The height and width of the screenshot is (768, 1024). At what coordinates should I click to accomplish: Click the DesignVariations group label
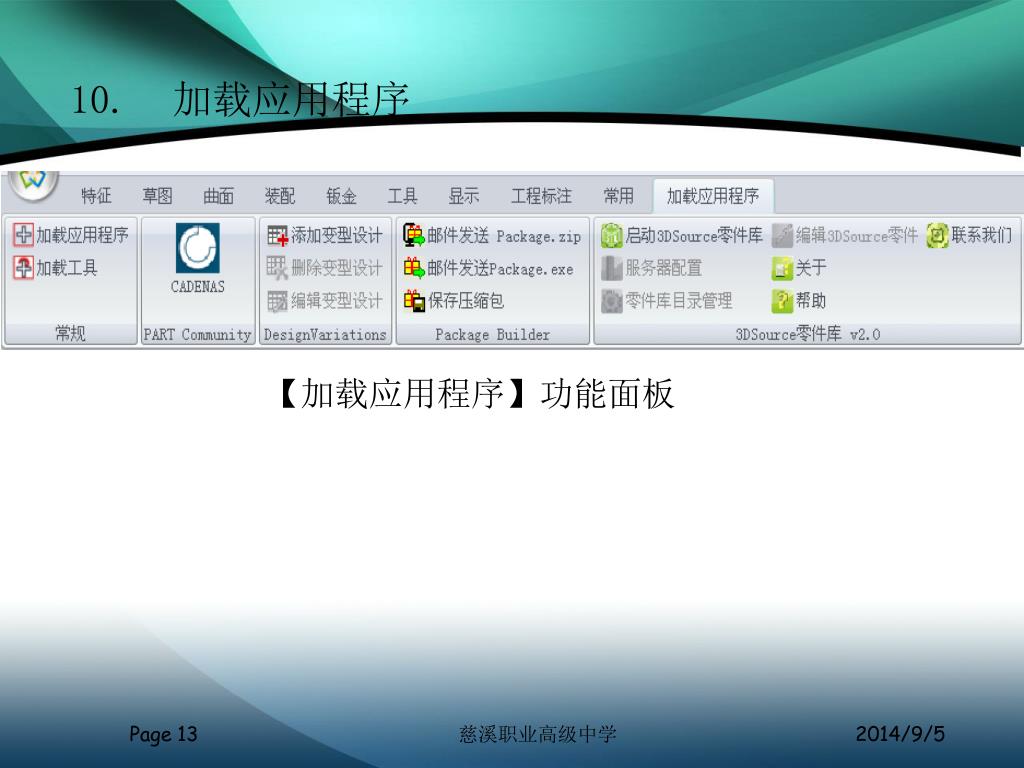tap(325, 334)
